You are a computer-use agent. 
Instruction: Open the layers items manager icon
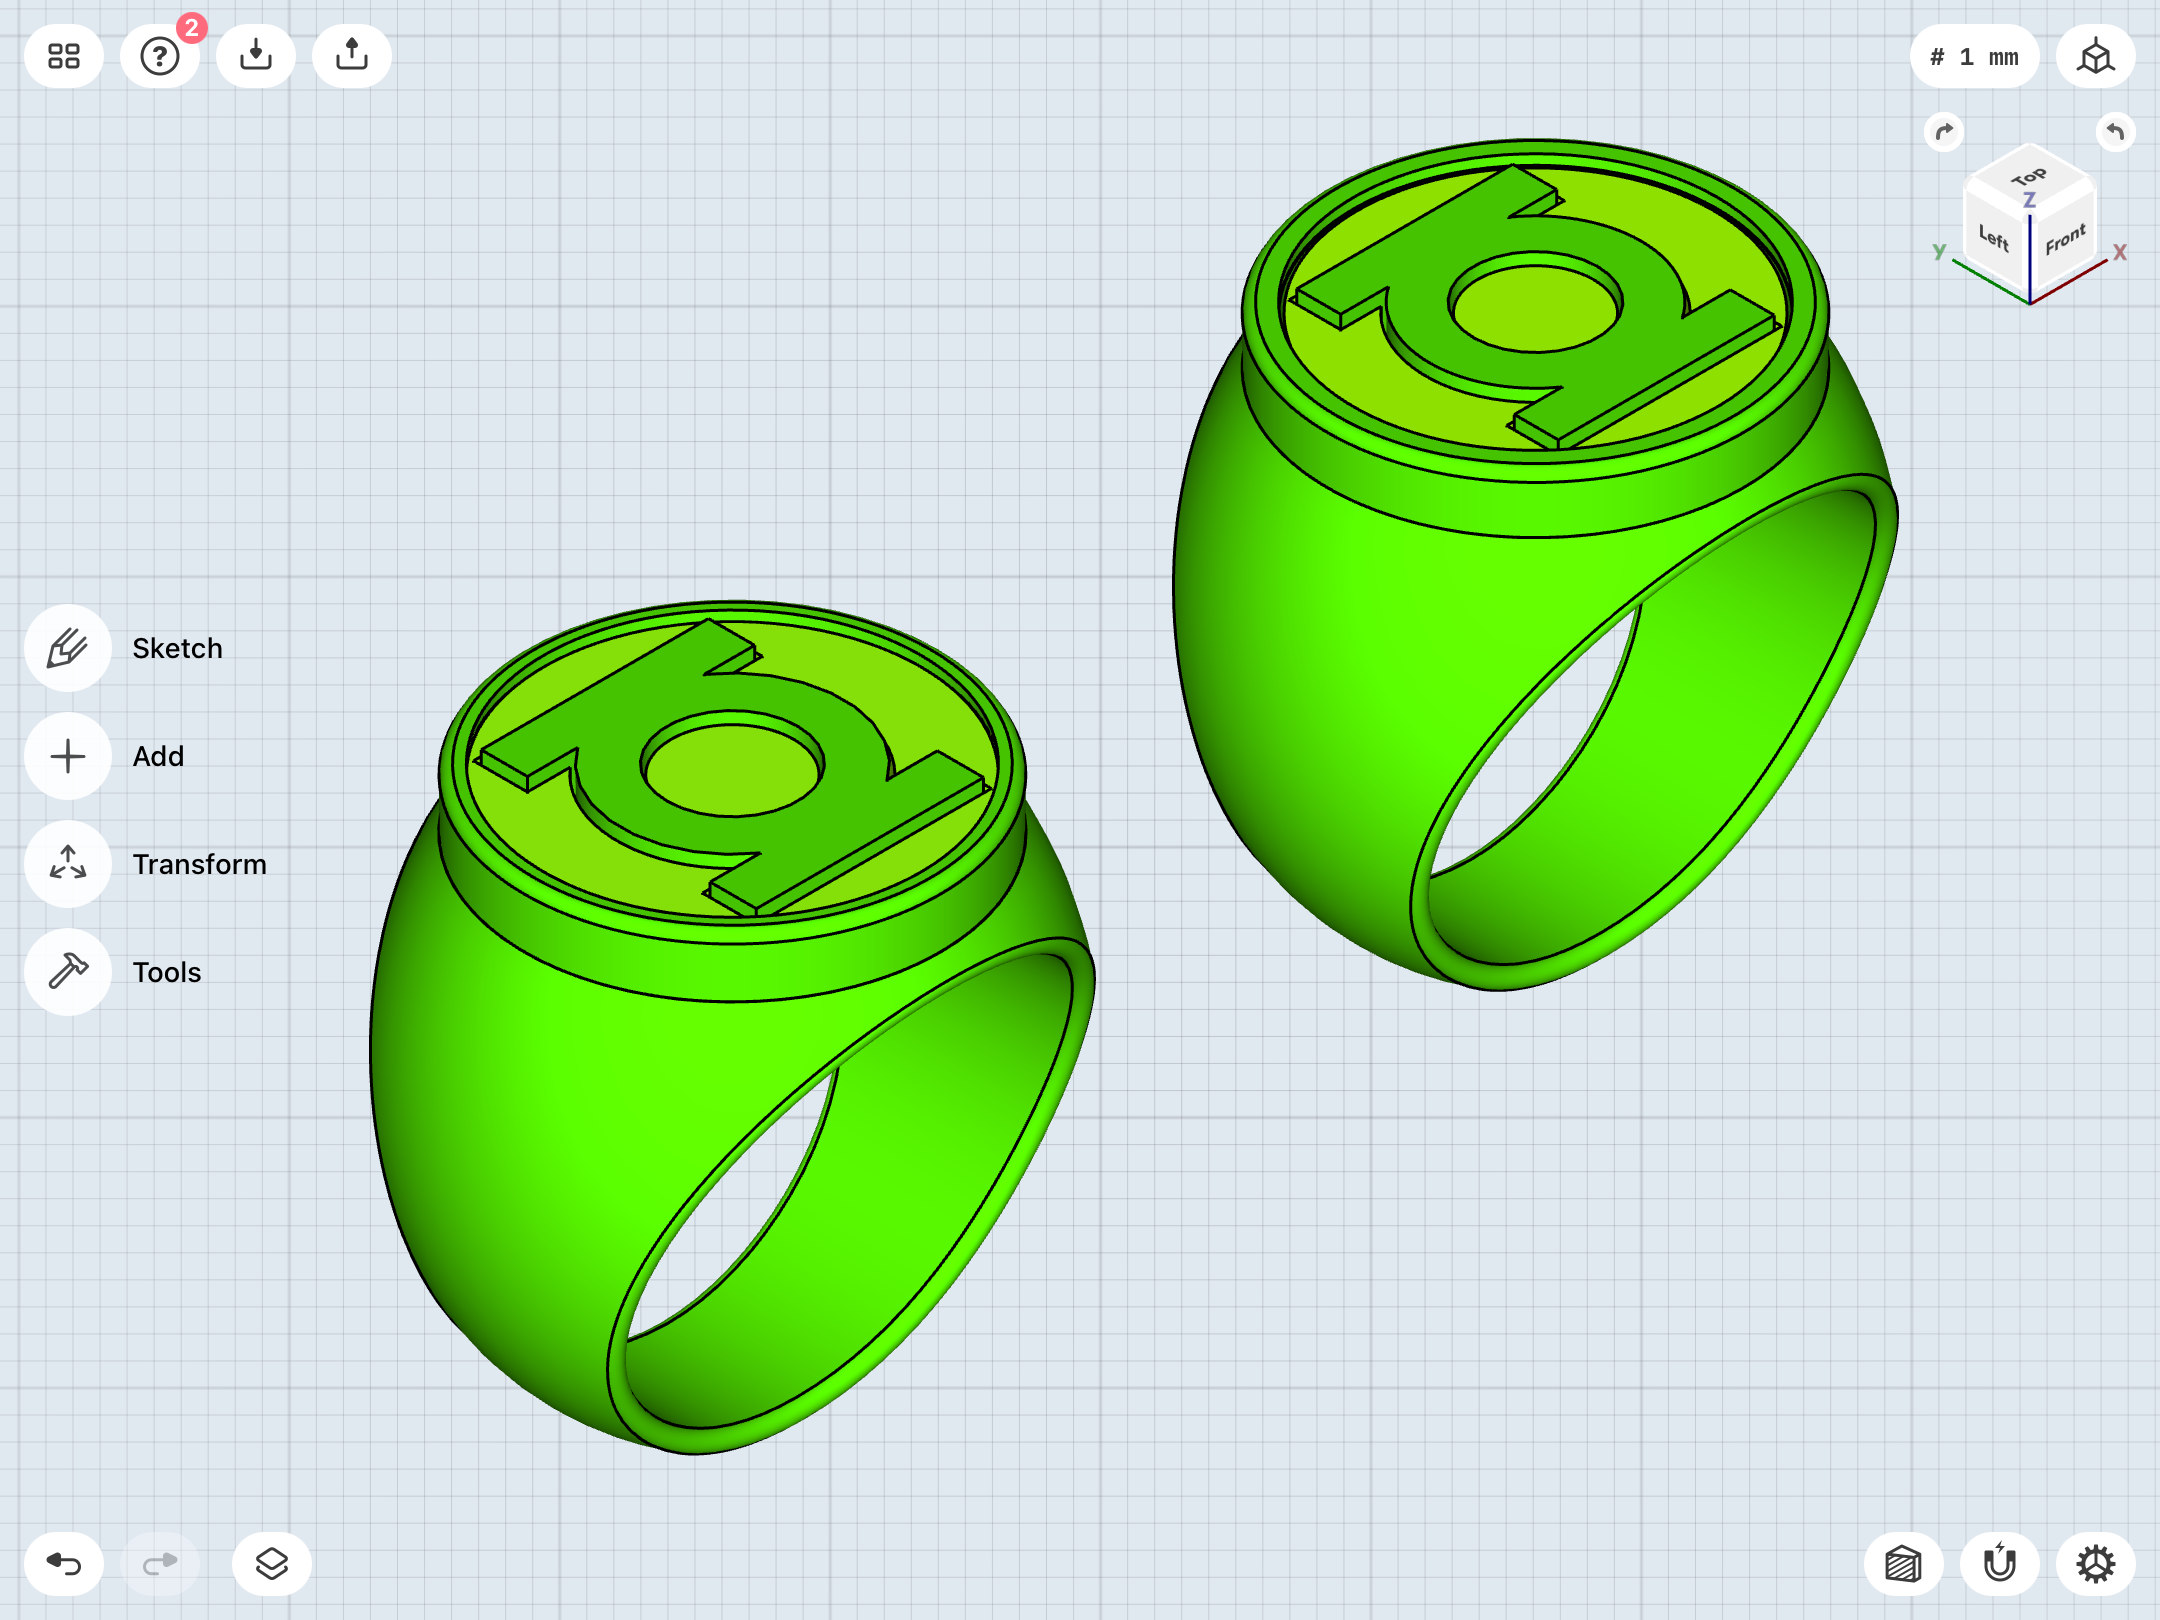tap(272, 1564)
